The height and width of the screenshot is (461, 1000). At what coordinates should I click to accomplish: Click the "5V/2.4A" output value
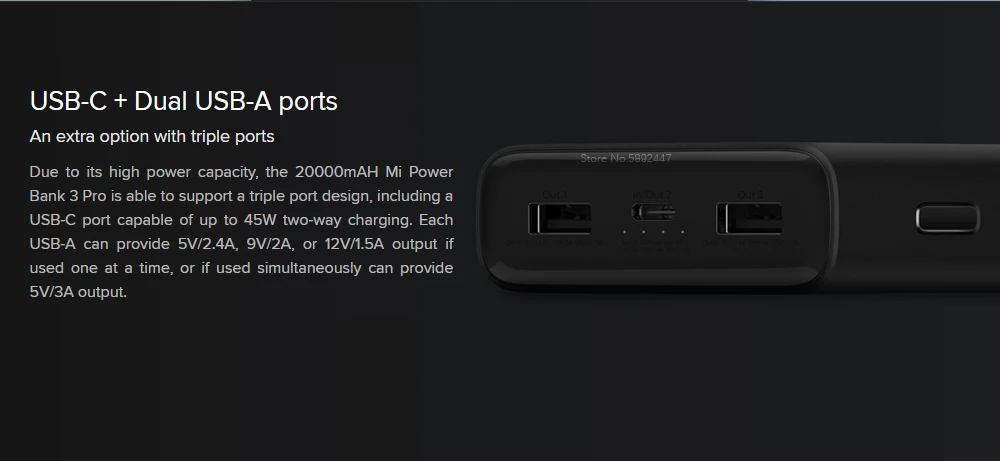click(207, 244)
